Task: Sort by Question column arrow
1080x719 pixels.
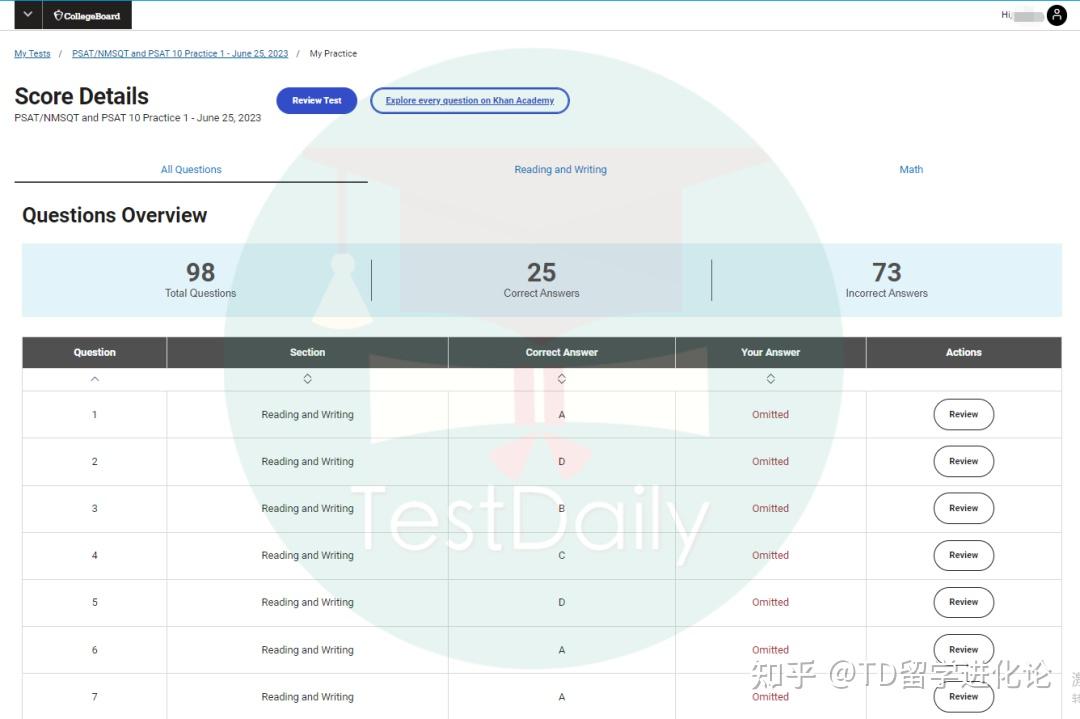Action: tap(94, 379)
